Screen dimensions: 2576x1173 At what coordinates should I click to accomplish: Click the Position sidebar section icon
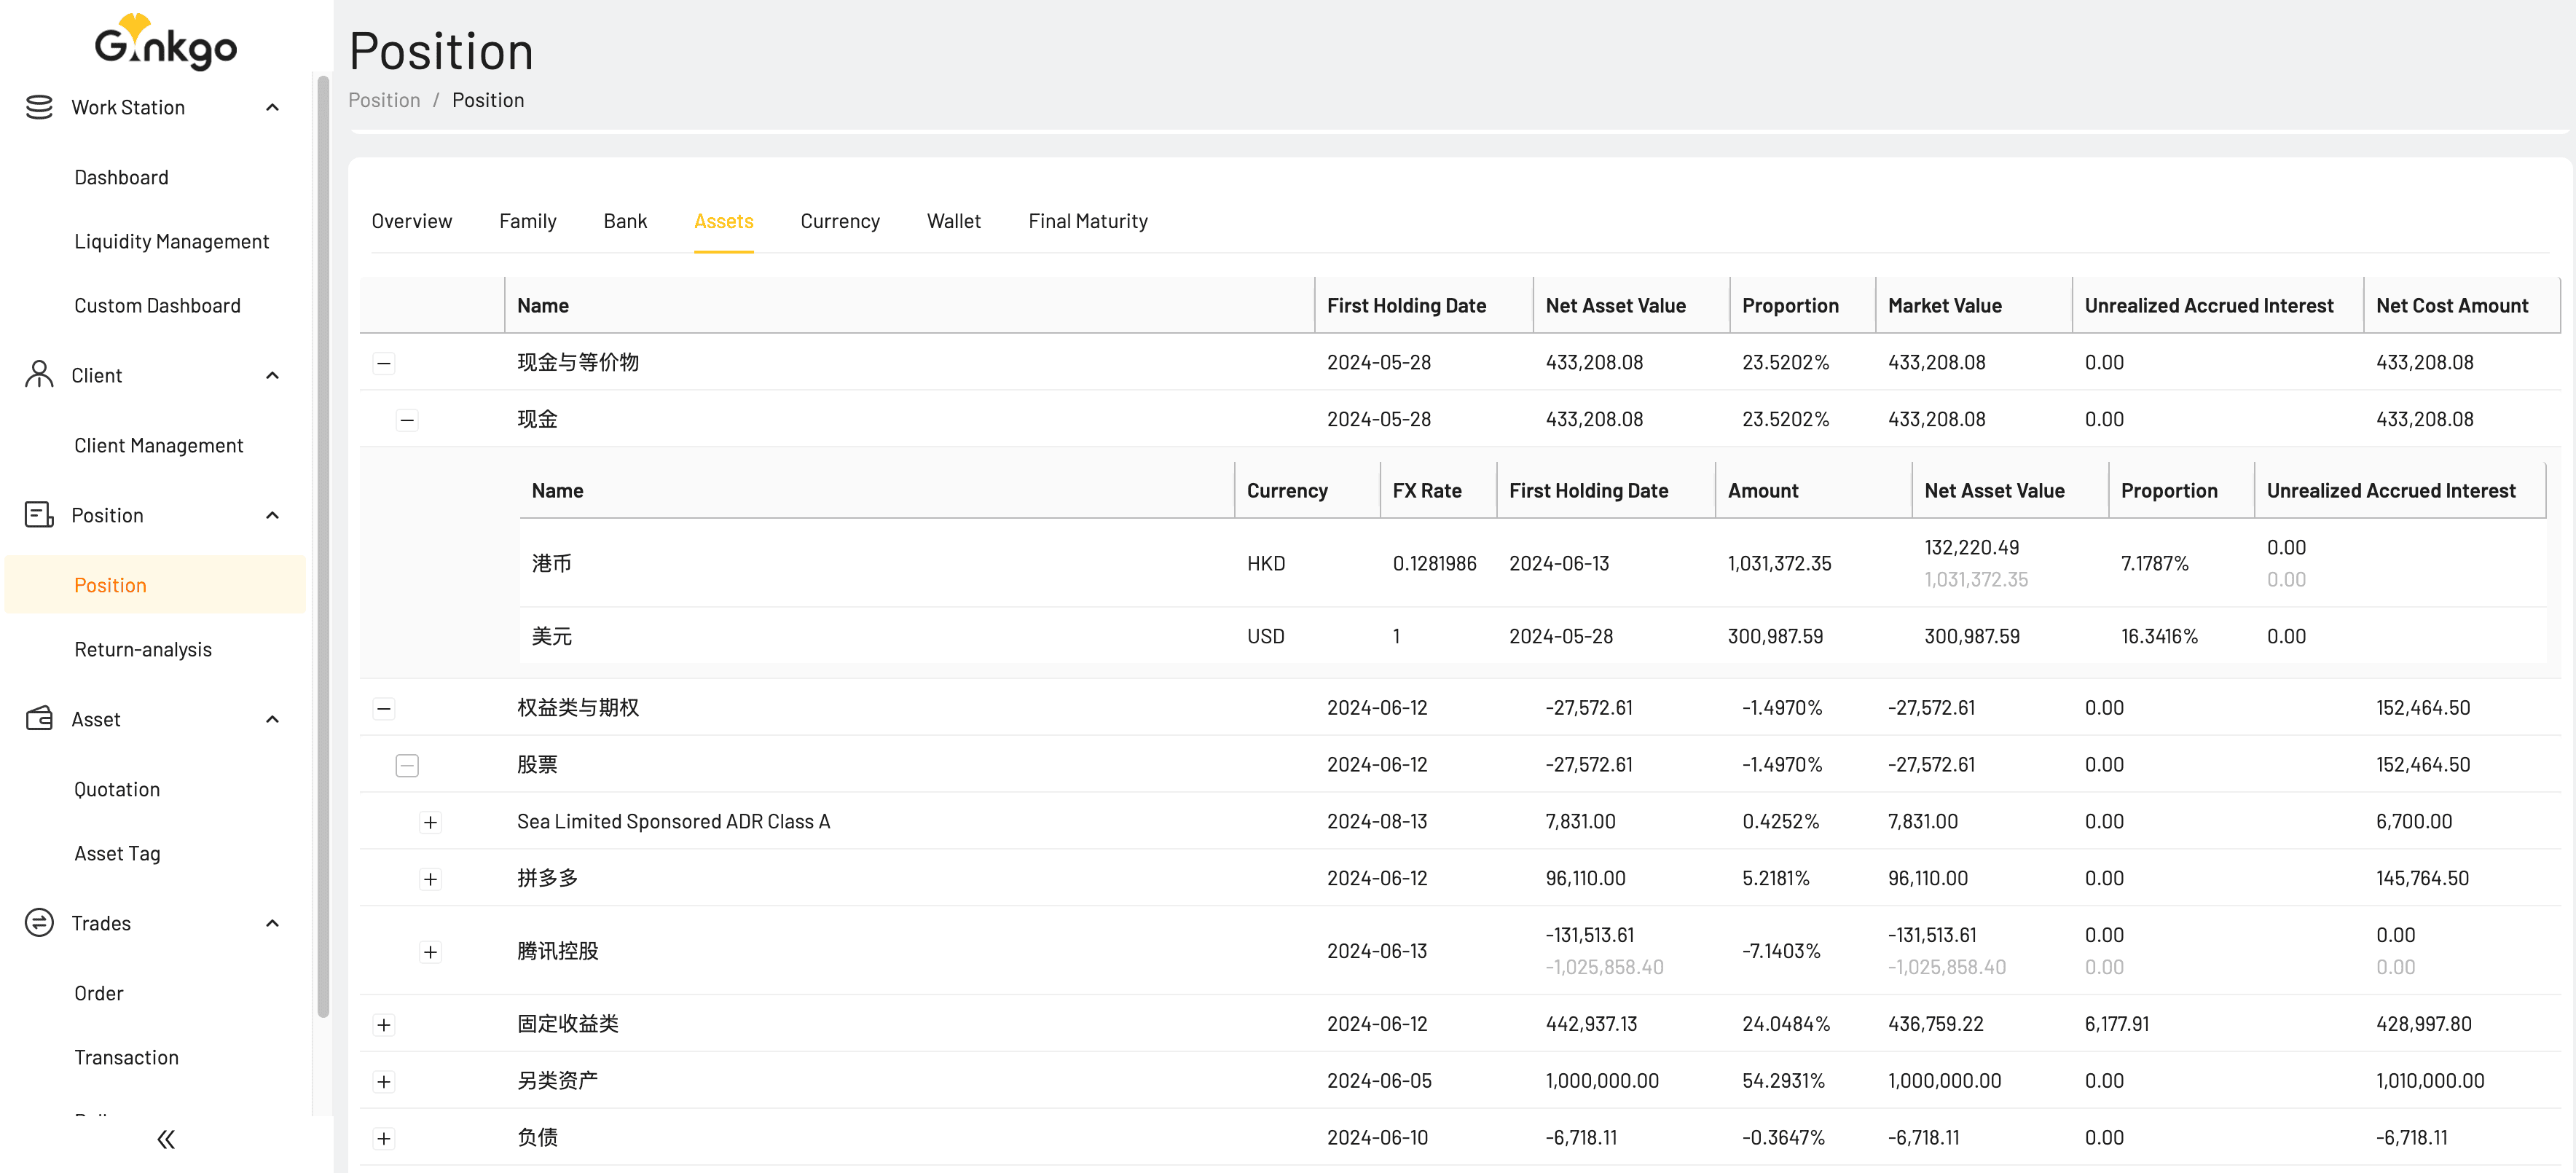(39, 515)
